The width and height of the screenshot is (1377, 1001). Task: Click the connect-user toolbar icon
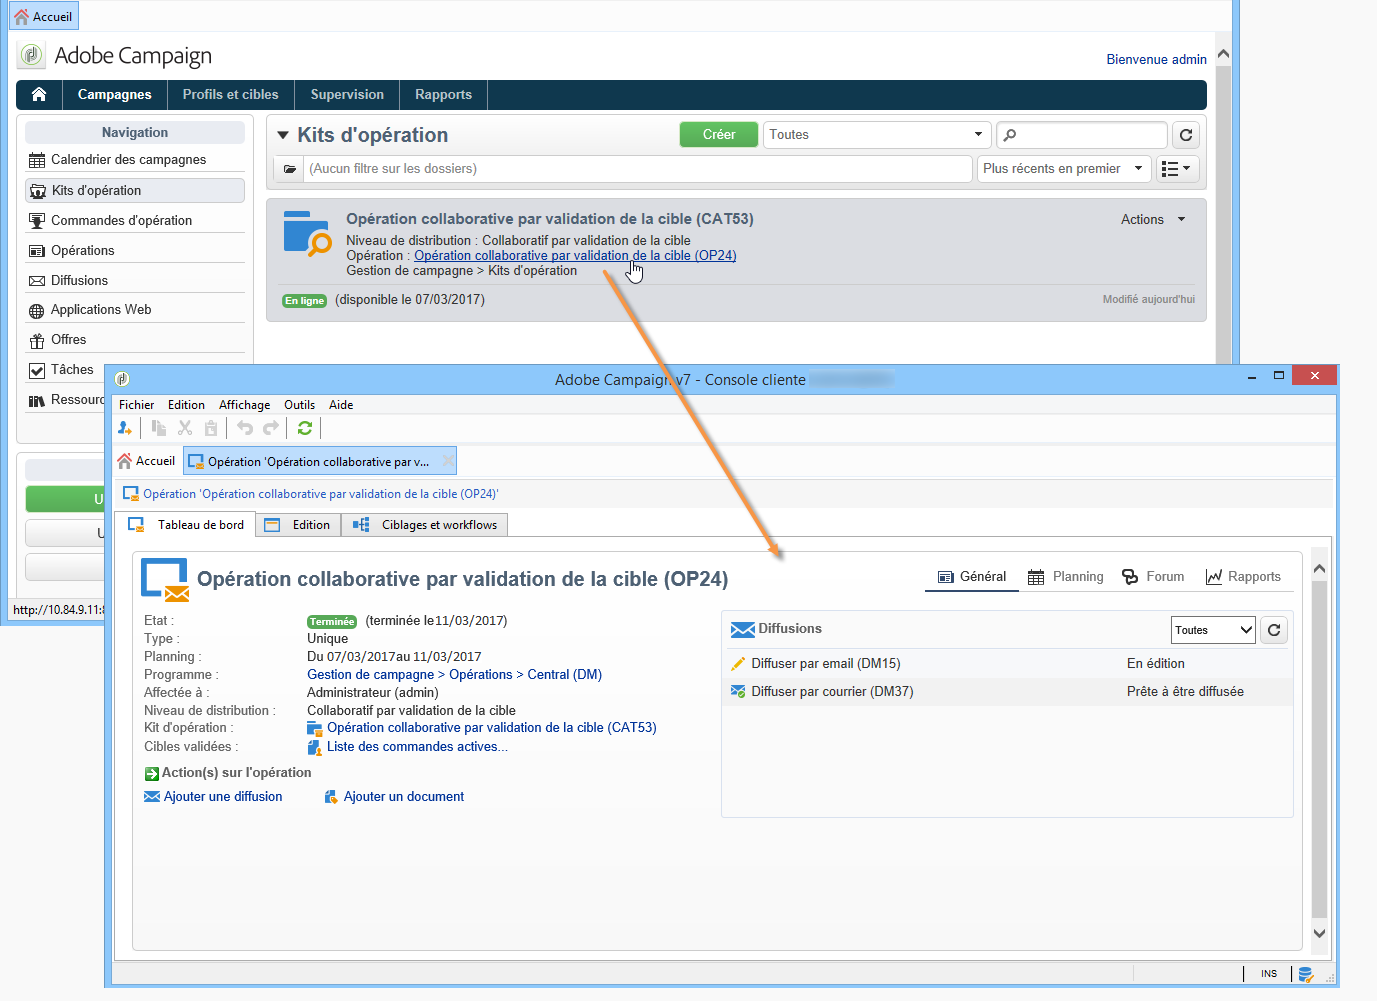pos(125,428)
